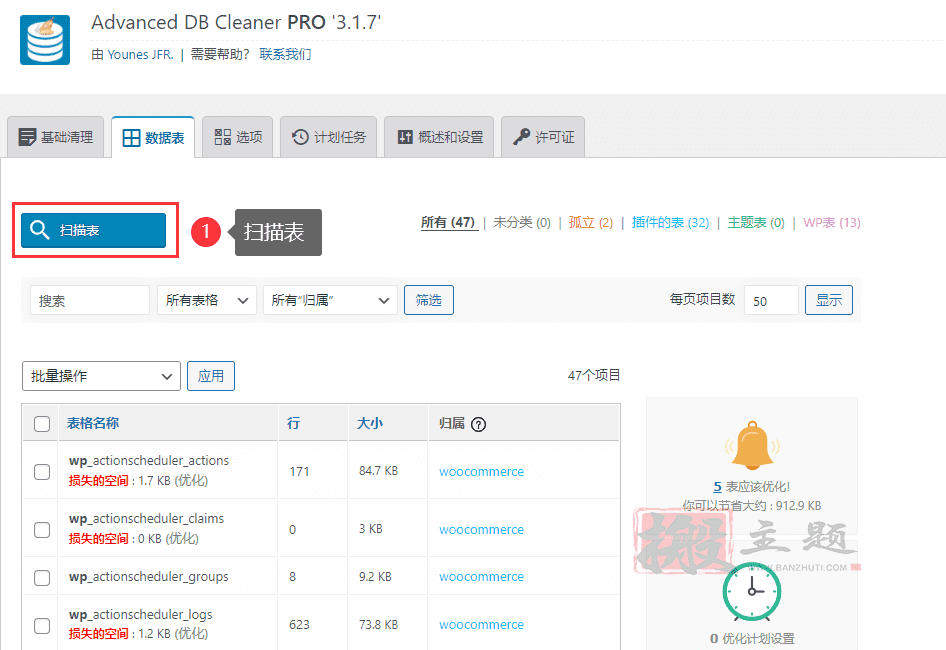Image resolution: width=946 pixels, height=650 pixels.
Task: Click the wp_actionscheduler_groups table name
Action: (148, 576)
